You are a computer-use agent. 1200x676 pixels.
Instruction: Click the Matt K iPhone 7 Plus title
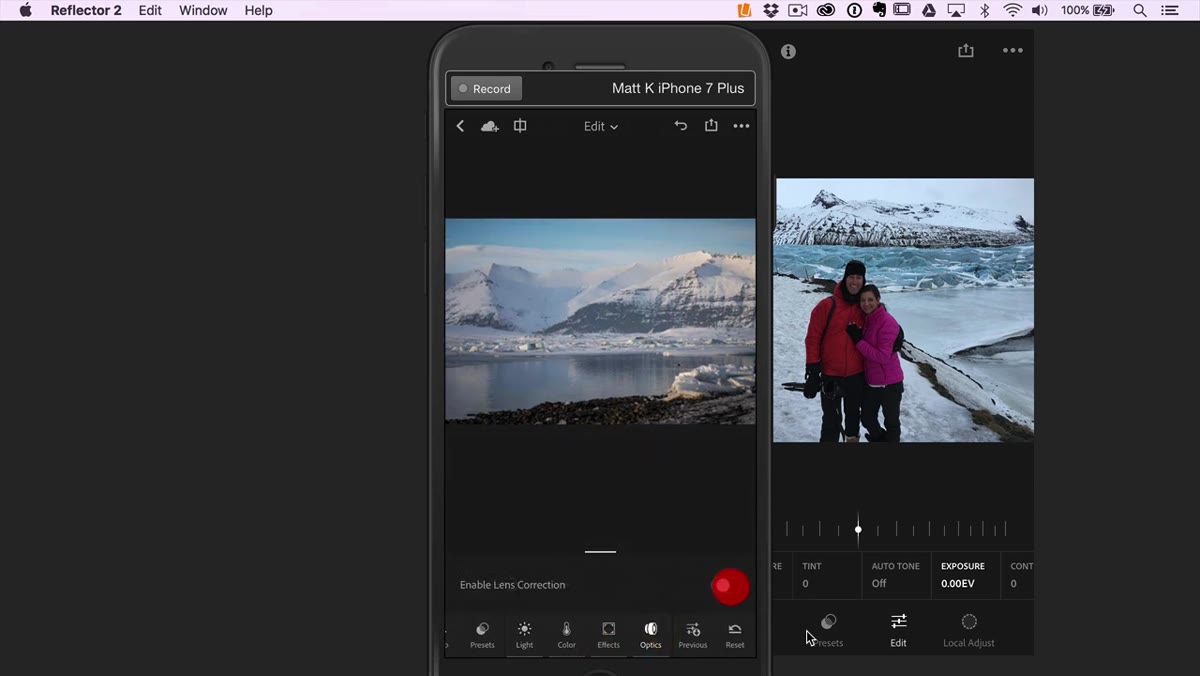click(x=678, y=88)
